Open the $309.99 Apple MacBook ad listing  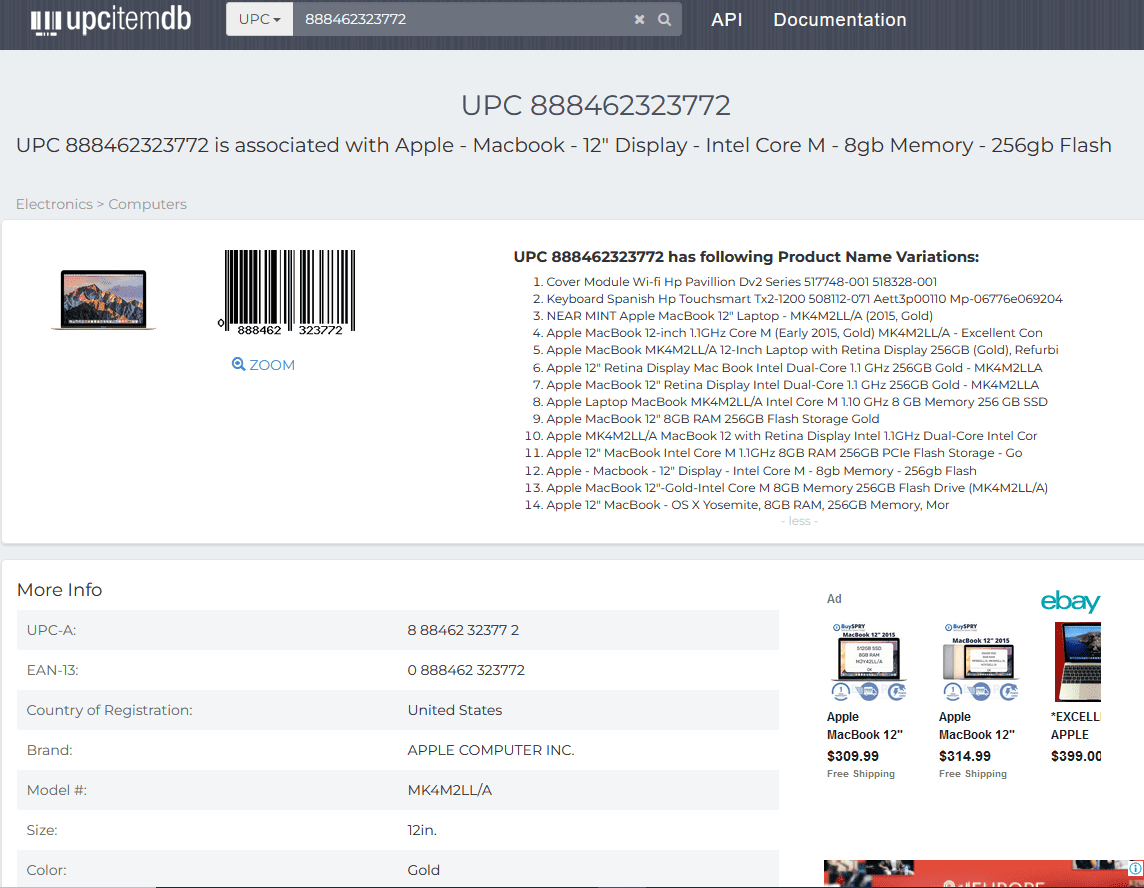(865, 700)
